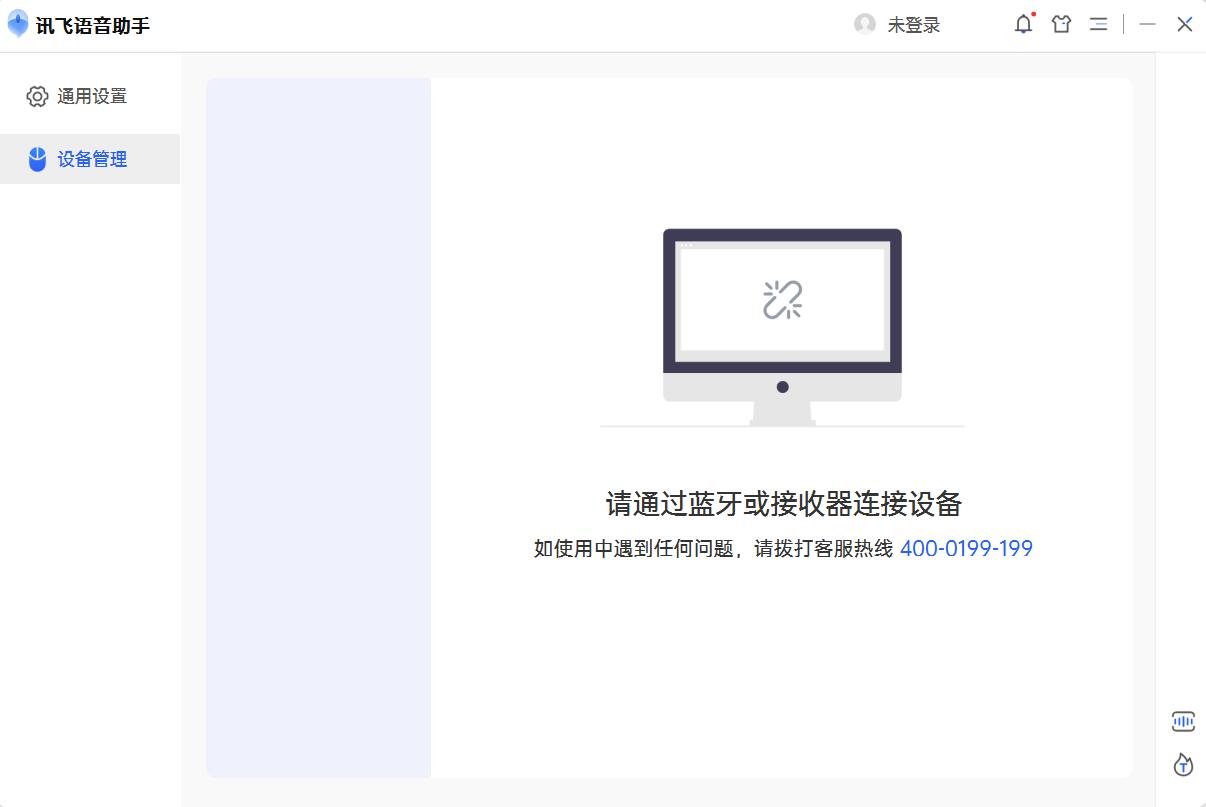The height and width of the screenshot is (807, 1206).
Task: Open skin themes via the shirt icon
Action: (1061, 25)
